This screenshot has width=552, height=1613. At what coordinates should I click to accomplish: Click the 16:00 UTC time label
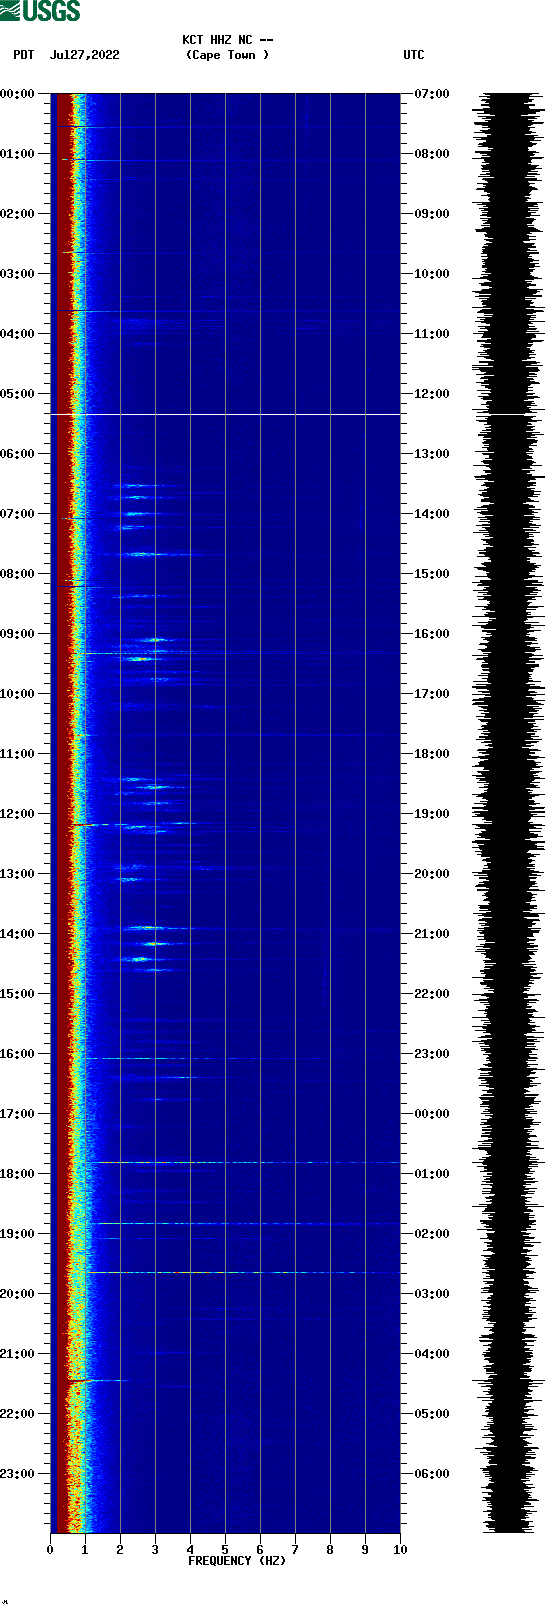[x=432, y=634]
